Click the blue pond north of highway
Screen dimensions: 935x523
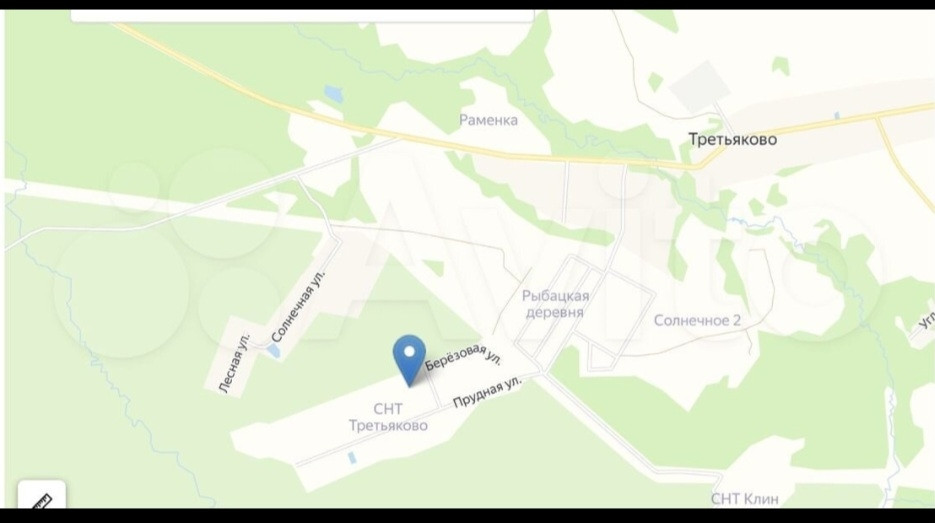333,94
